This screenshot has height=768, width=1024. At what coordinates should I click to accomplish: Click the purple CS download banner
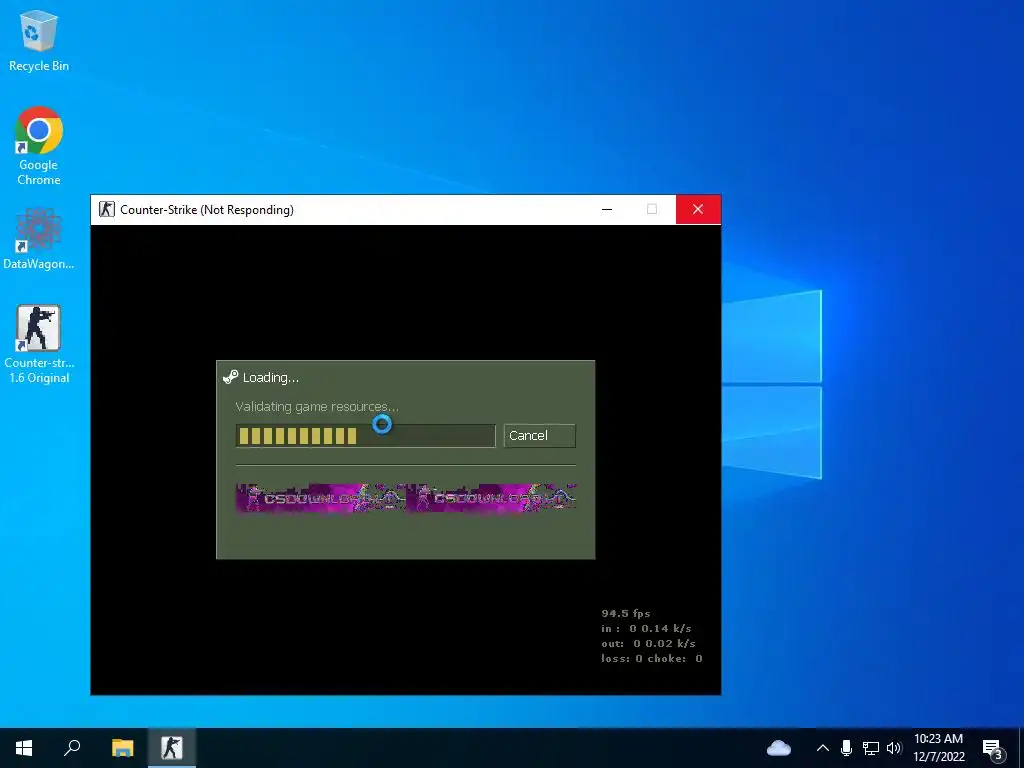click(406, 498)
